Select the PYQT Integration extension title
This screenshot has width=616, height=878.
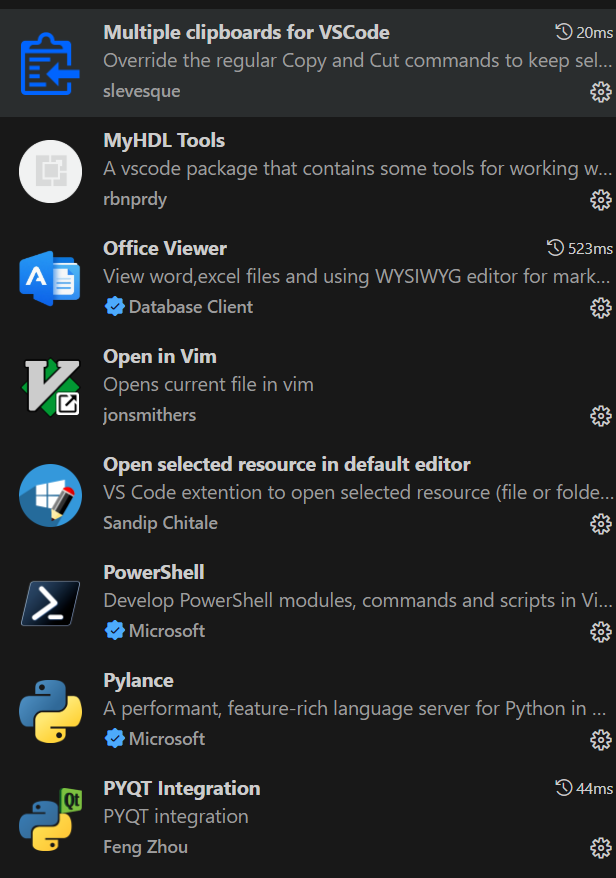182,788
